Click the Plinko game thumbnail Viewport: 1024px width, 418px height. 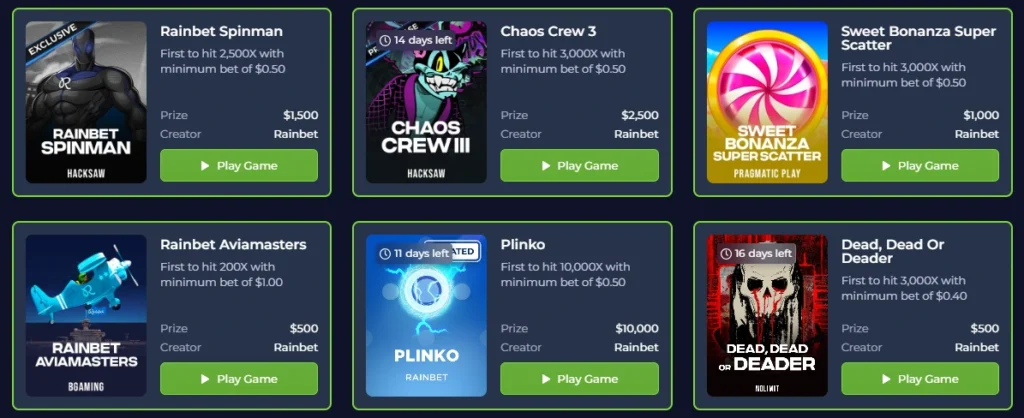click(426, 315)
